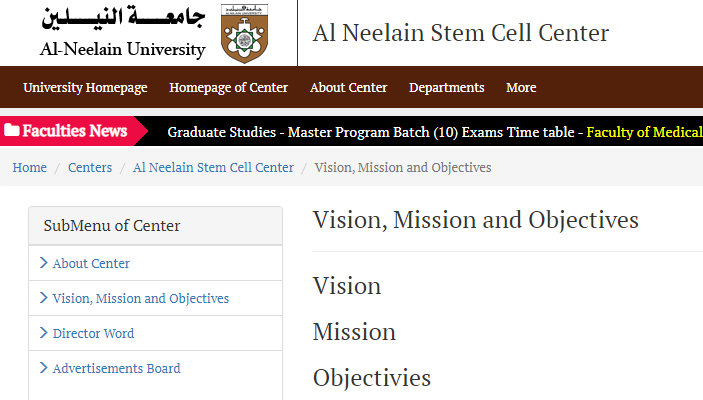Open the More menu in navbar
Image resolution: width=703 pixels, height=400 pixels.
[x=521, y=87]
